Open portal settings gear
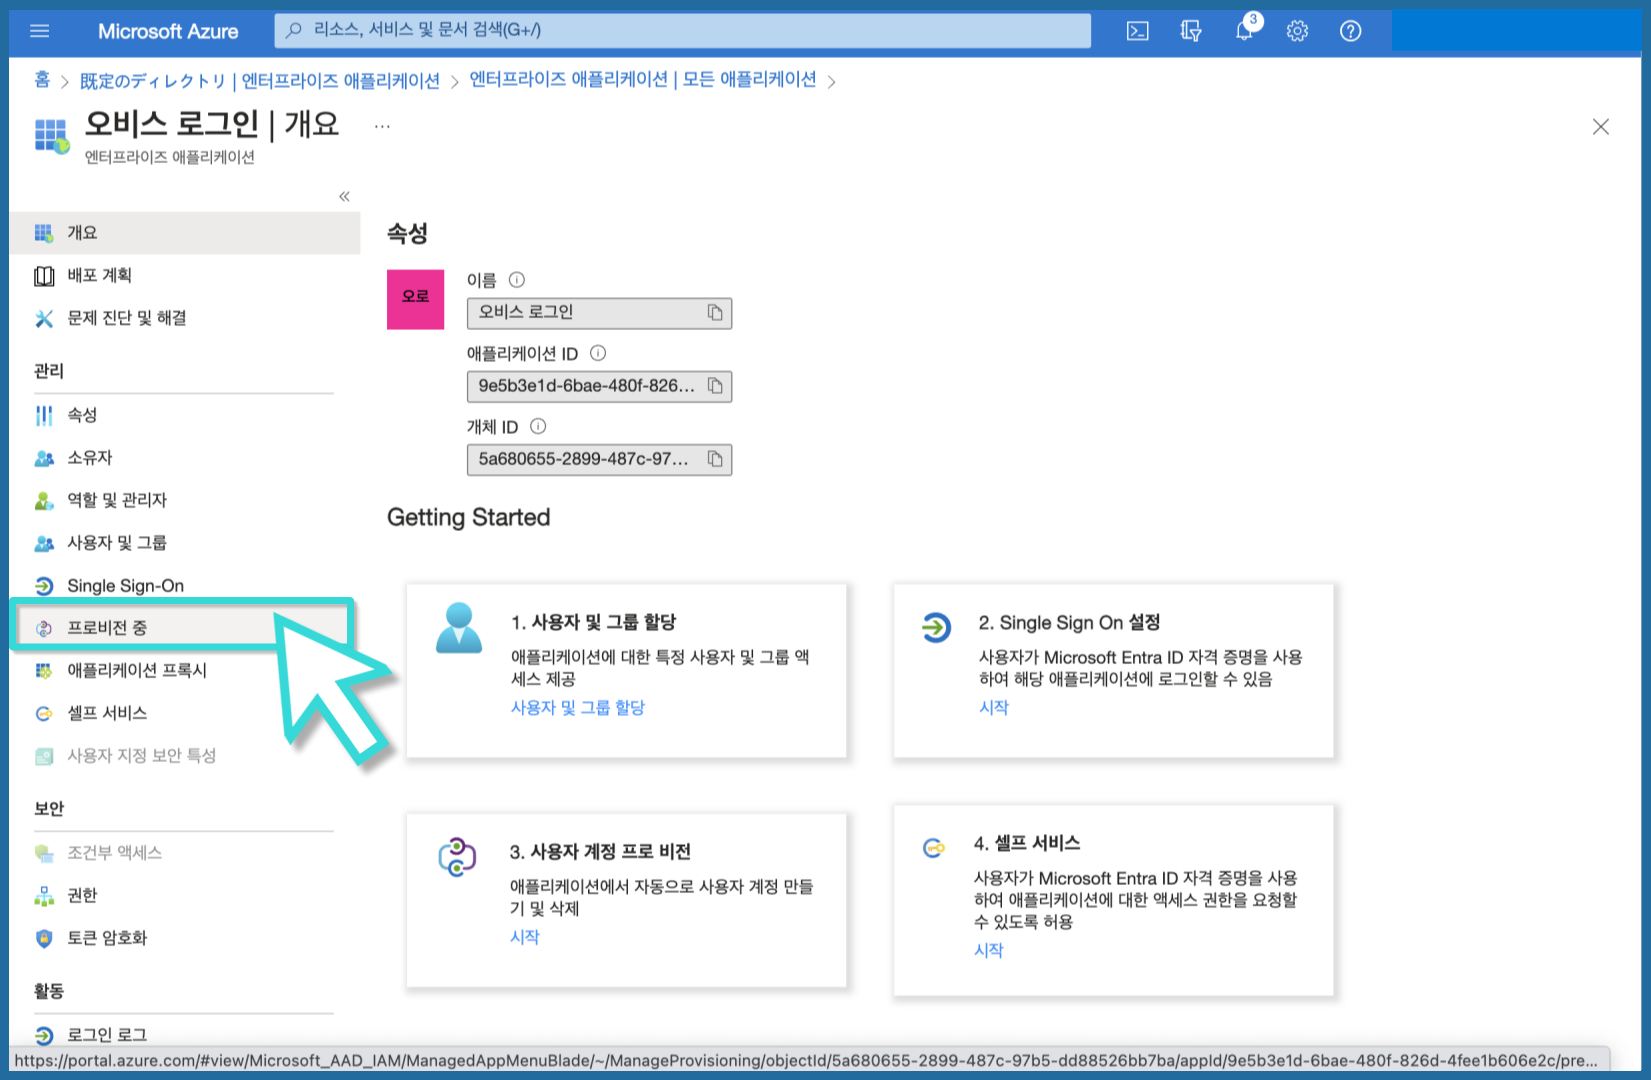The image size is (1651, 1080). (1297, 31)
